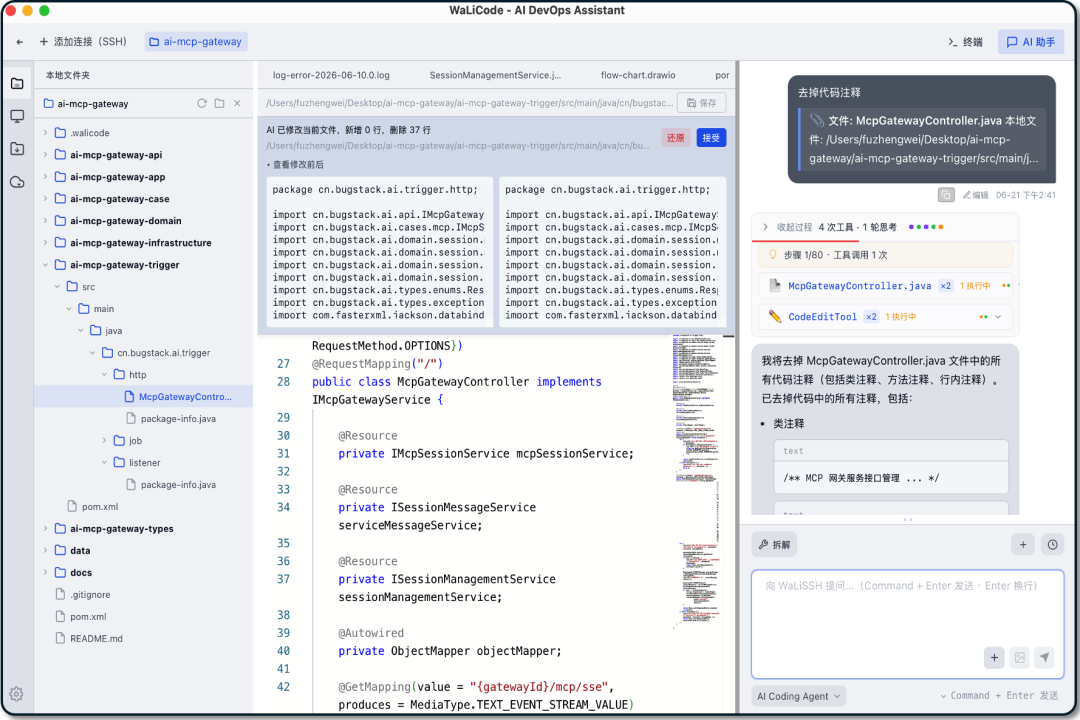Collapse the cn.bugstack.ai.trigger package folder
The width and height of the screenshot is (1080, 720).
pyautogui.click(x=92, y=353)
